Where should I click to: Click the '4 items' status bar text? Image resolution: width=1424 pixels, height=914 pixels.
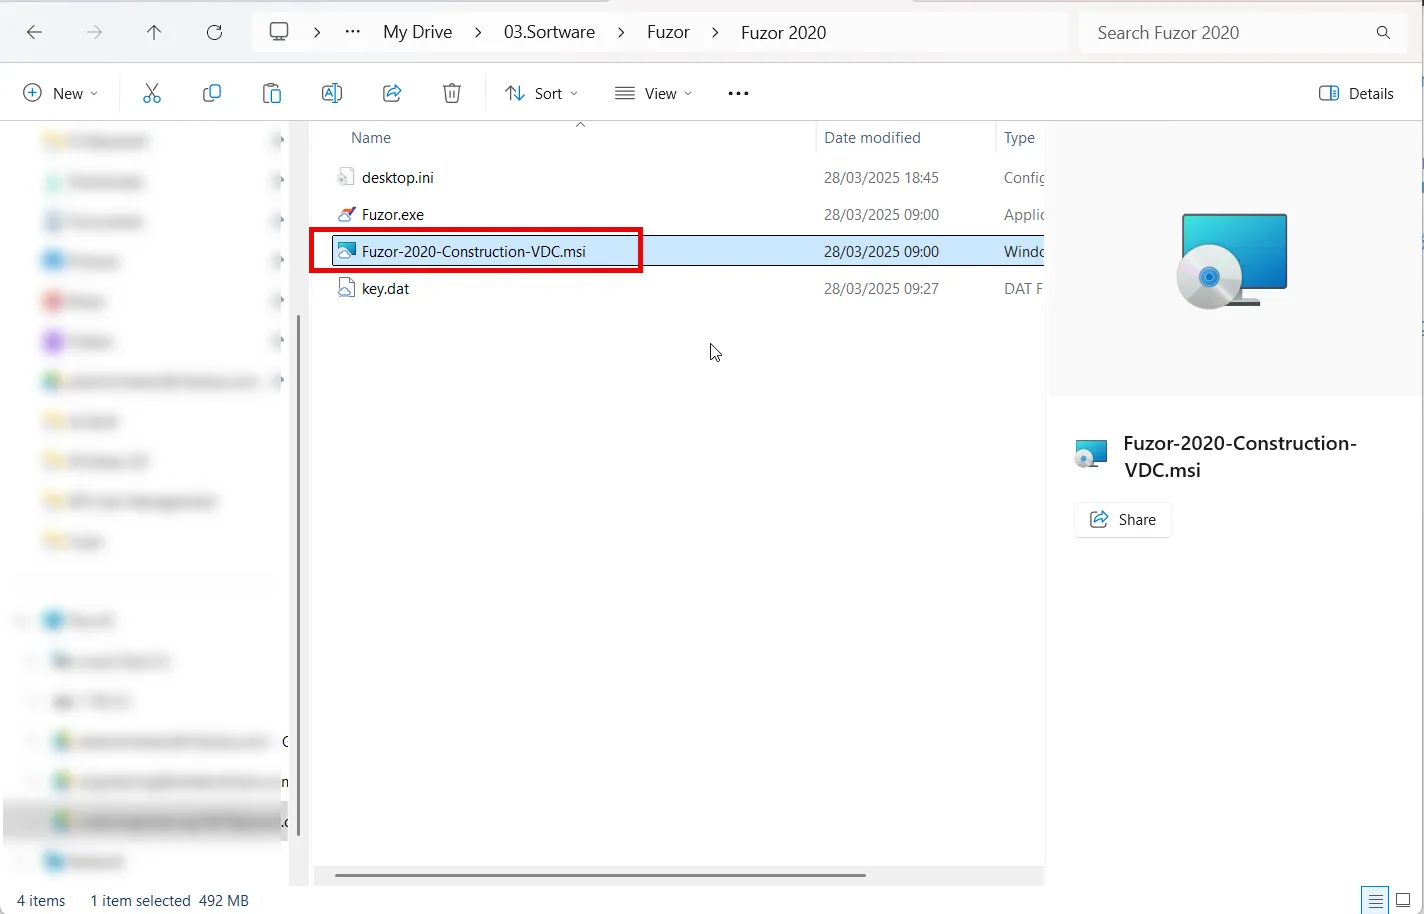point(41,900)
